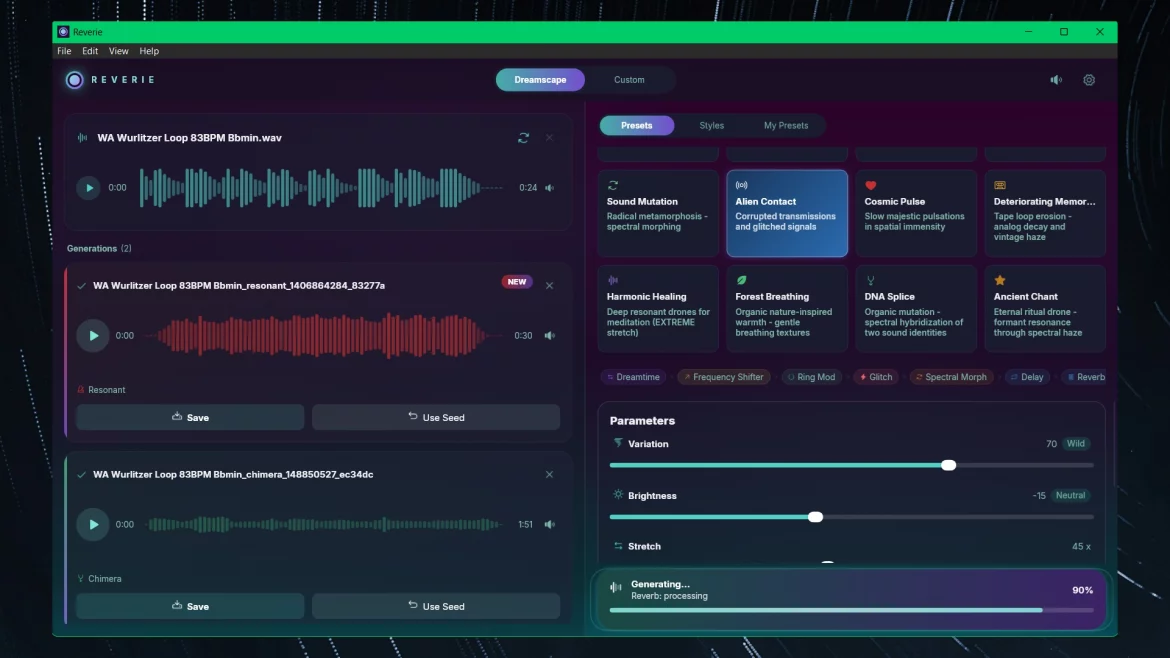Viewport: 1170px width, 658px height.
Task: Click Use Seed for the chimera generation
Action: 436,606
